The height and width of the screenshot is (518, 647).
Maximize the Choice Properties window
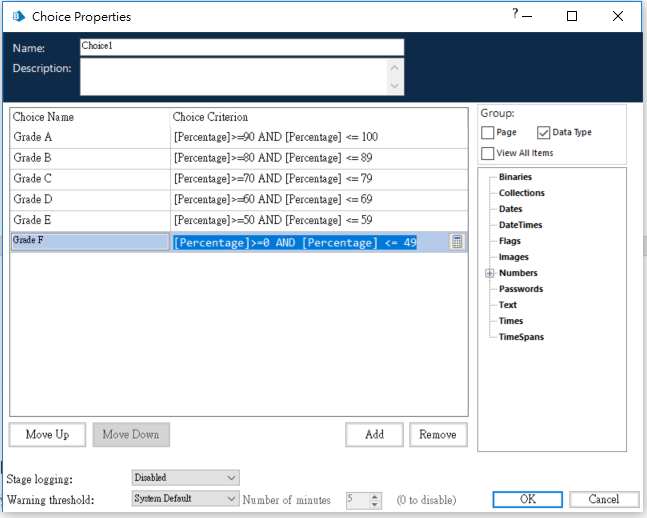(572, 16)
